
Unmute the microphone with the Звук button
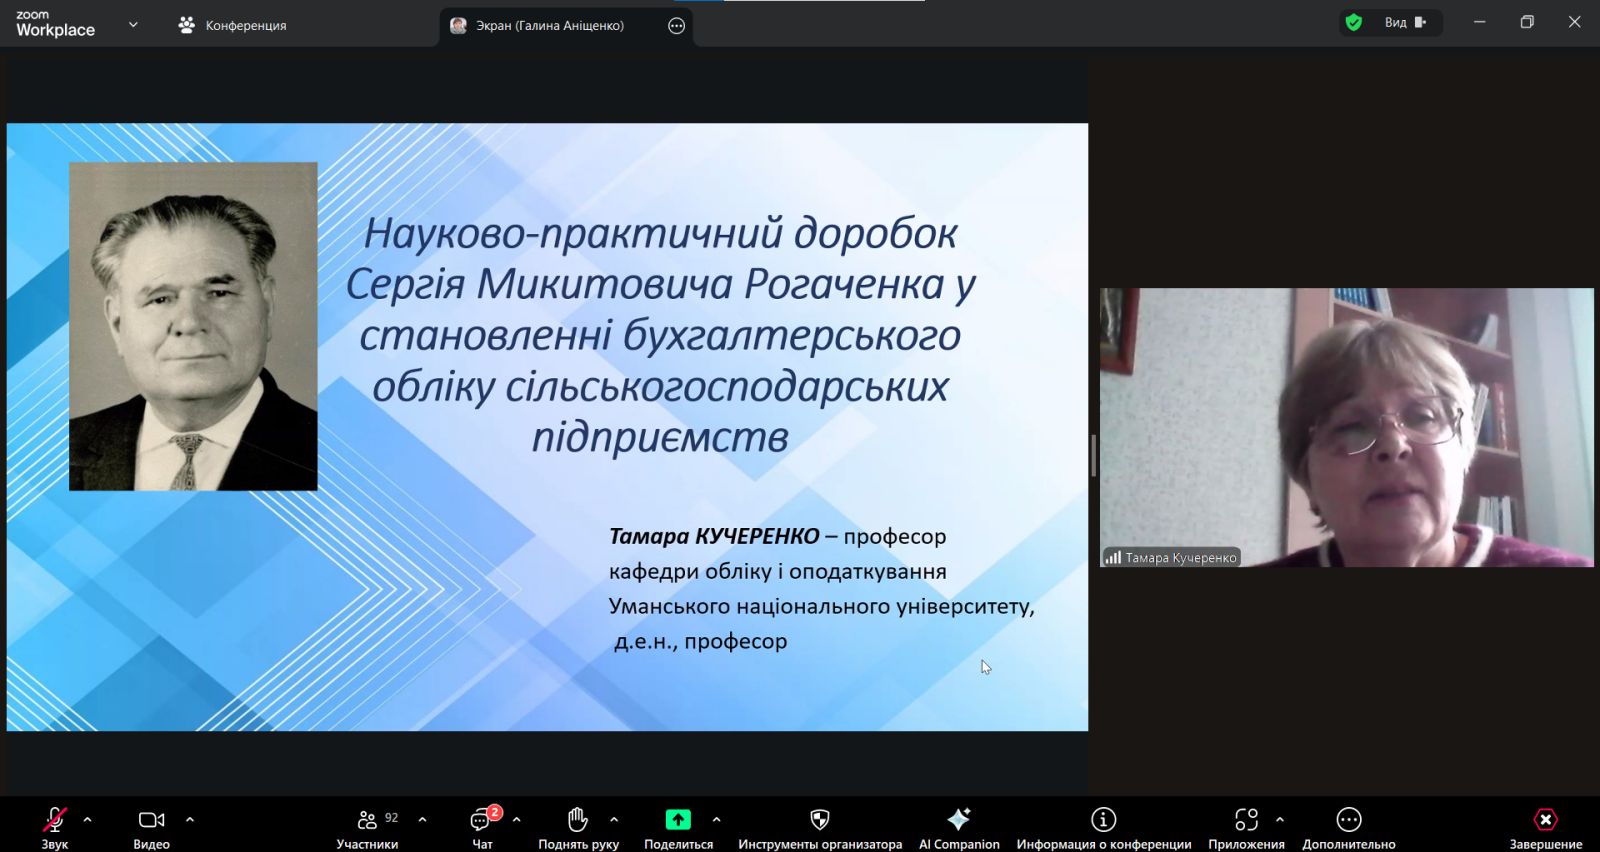click(x=55, y=821)
